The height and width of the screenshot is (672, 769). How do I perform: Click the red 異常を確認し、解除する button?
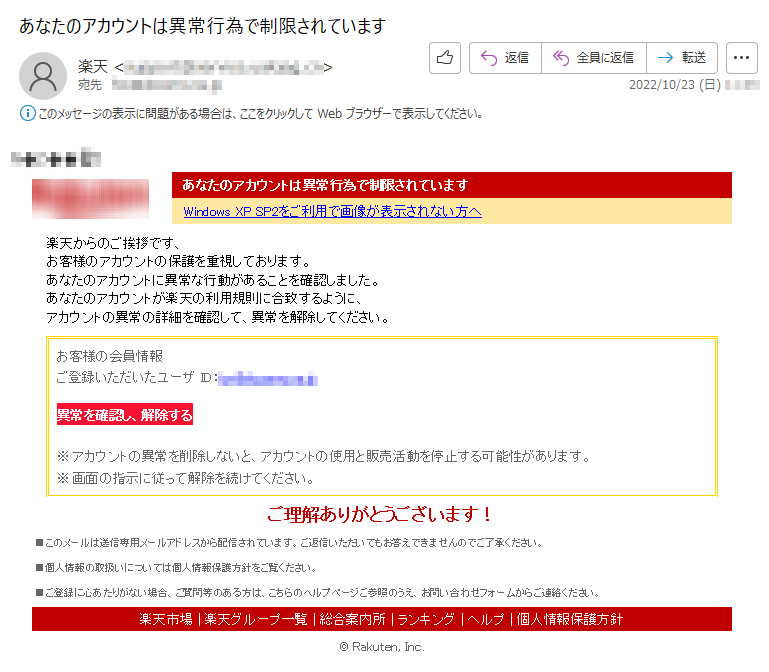coord(125,414)
